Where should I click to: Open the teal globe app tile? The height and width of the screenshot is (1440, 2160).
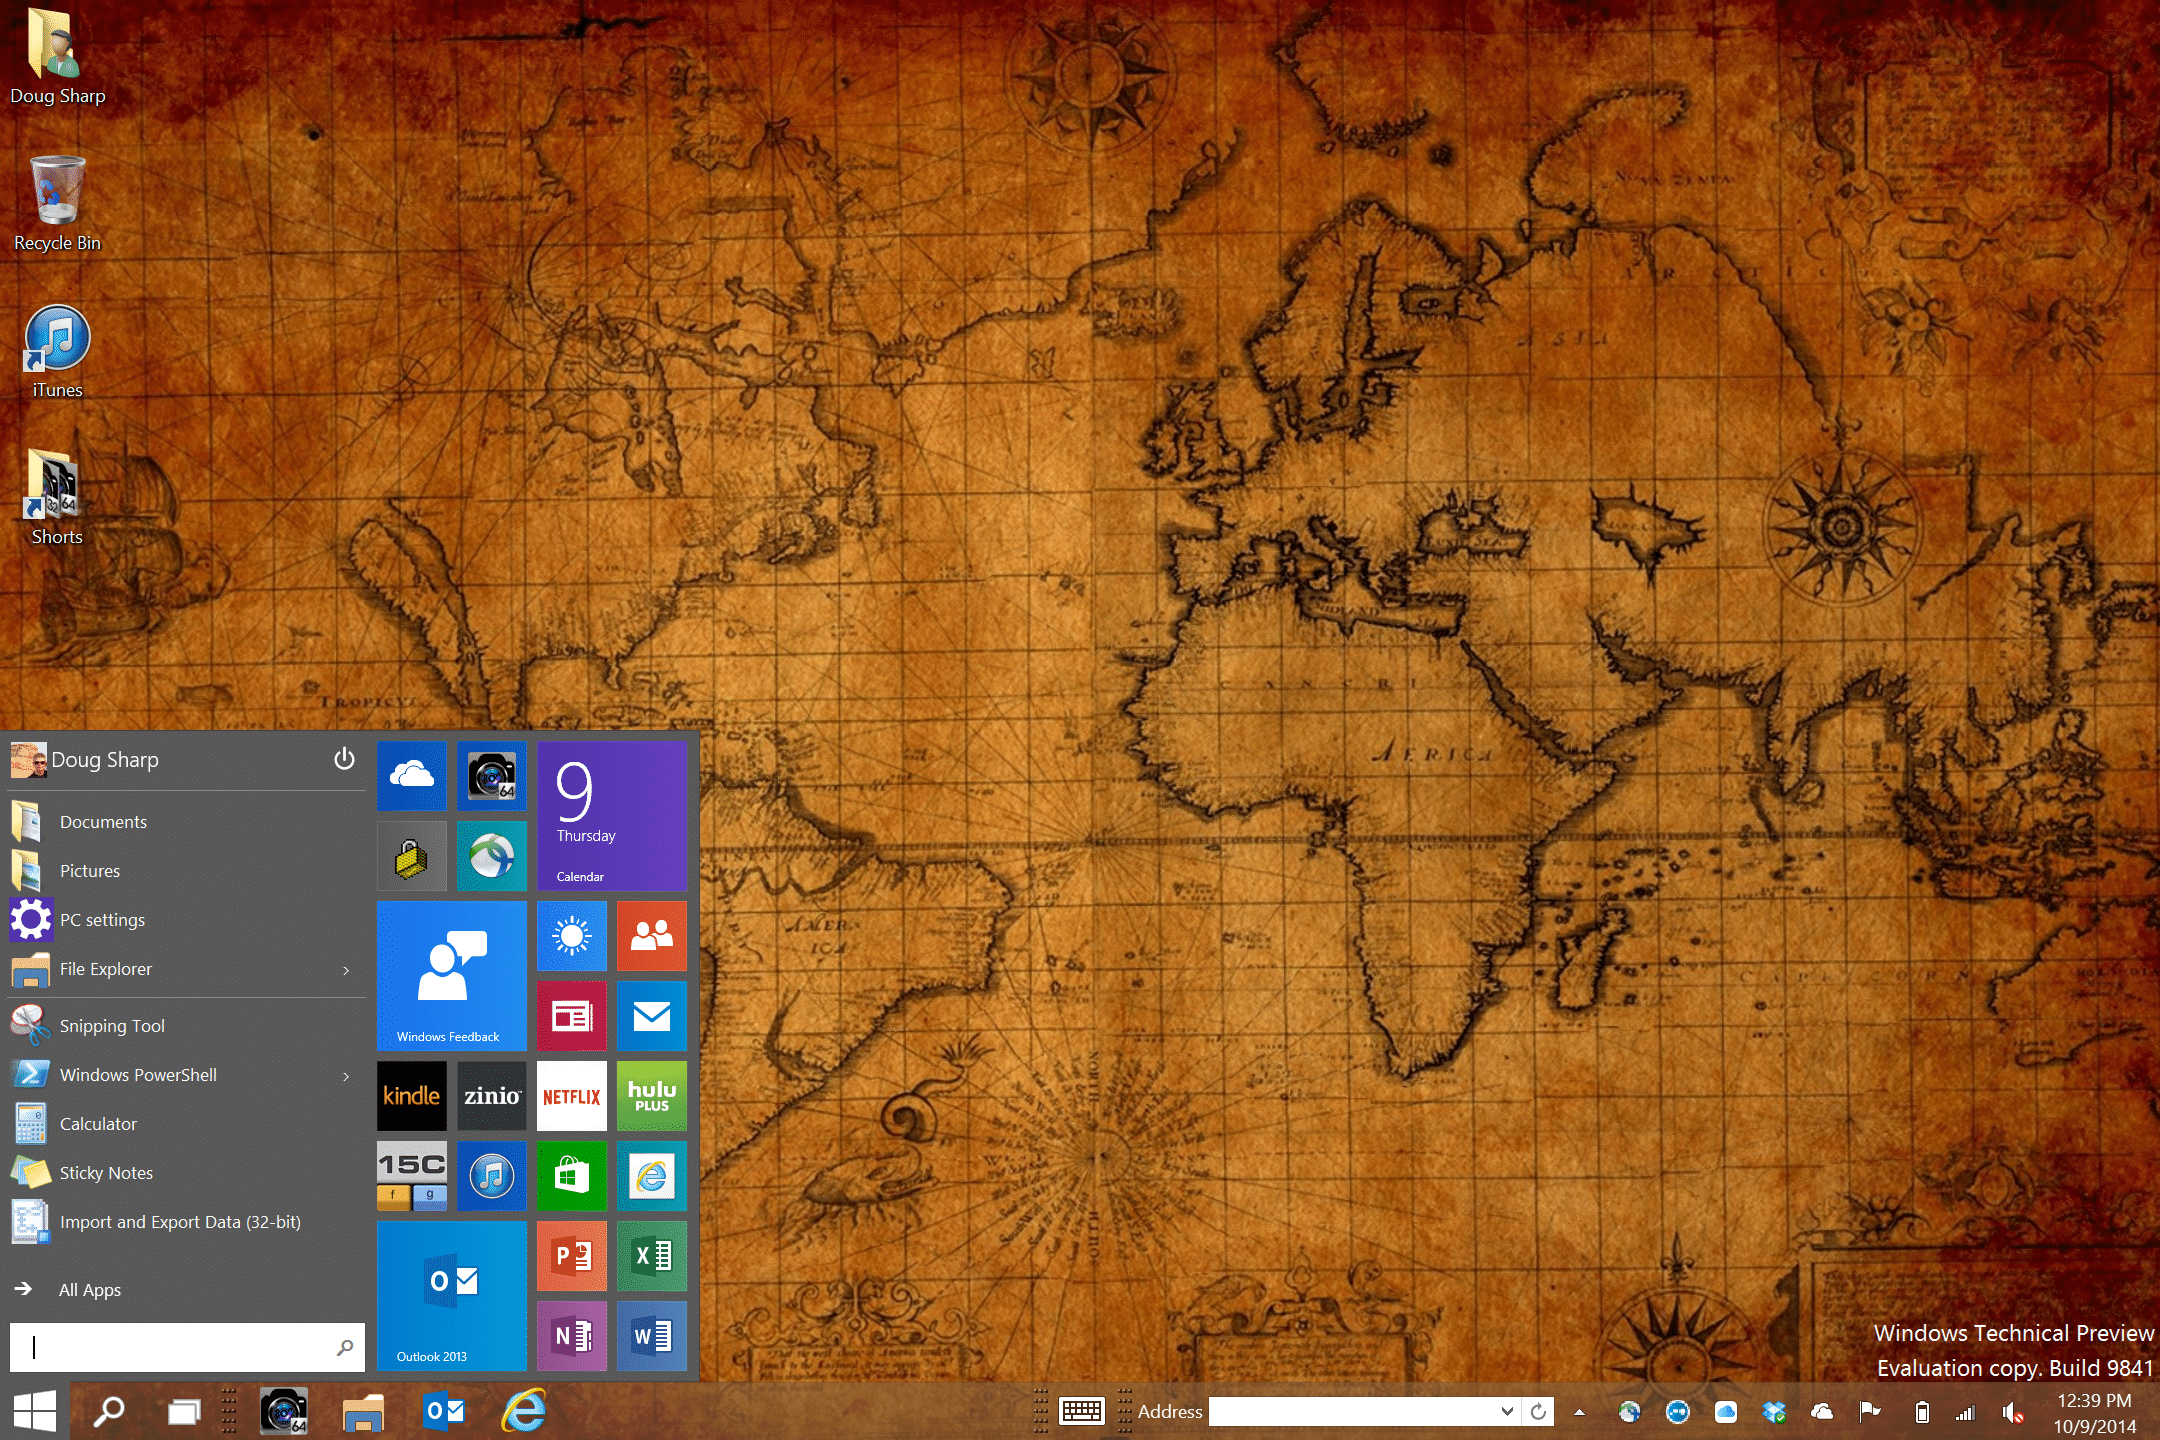point(491,855)
